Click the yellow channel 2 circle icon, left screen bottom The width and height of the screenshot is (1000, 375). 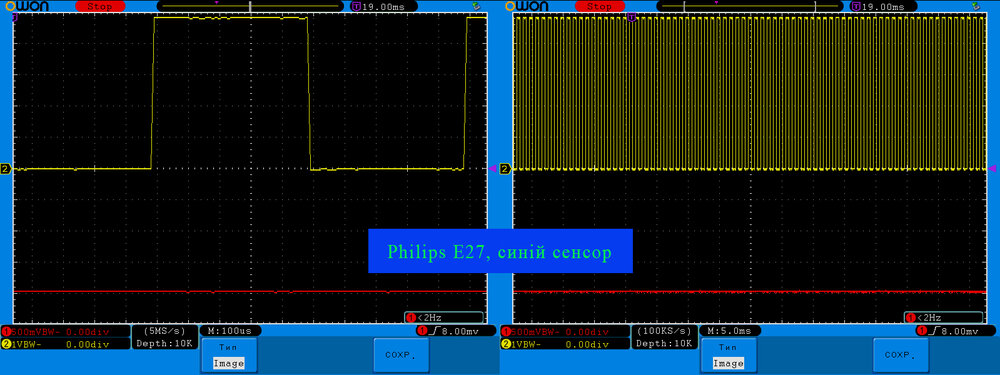6,344
